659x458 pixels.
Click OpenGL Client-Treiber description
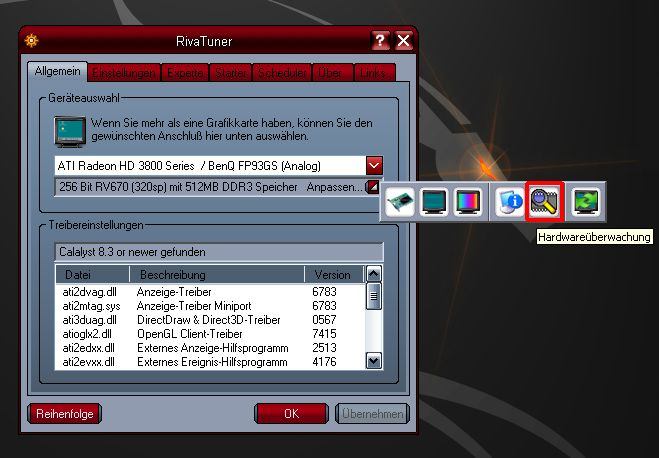point(190,334)
